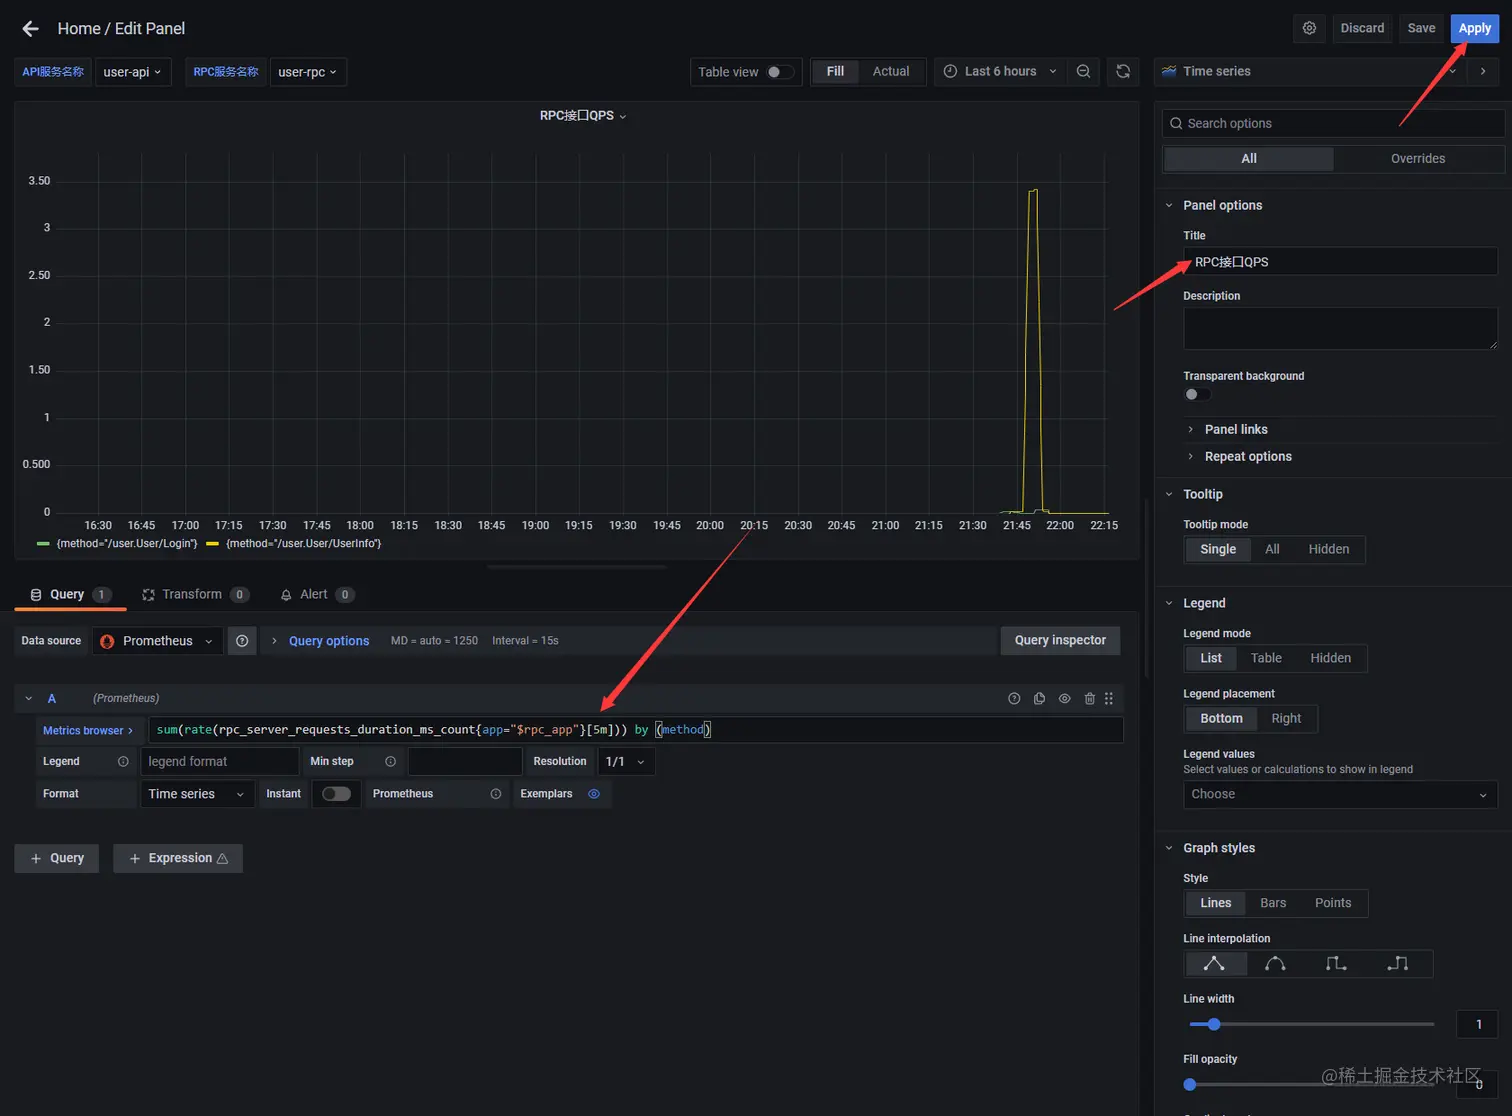
Task: Set Legend mode to Table
Action: (1266, 658)
